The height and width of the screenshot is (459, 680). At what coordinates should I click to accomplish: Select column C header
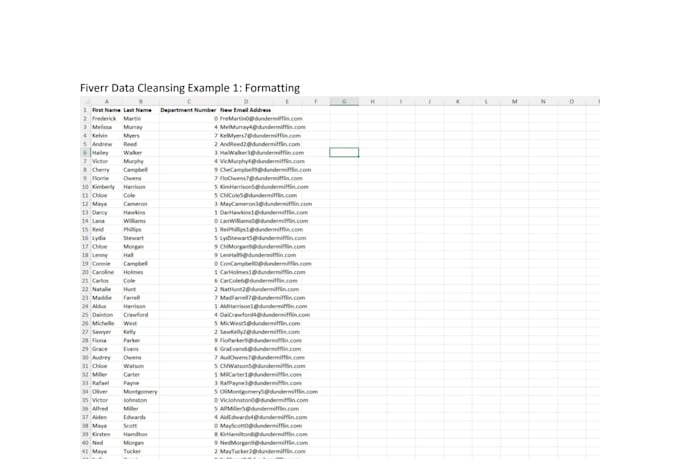(189, 102)
